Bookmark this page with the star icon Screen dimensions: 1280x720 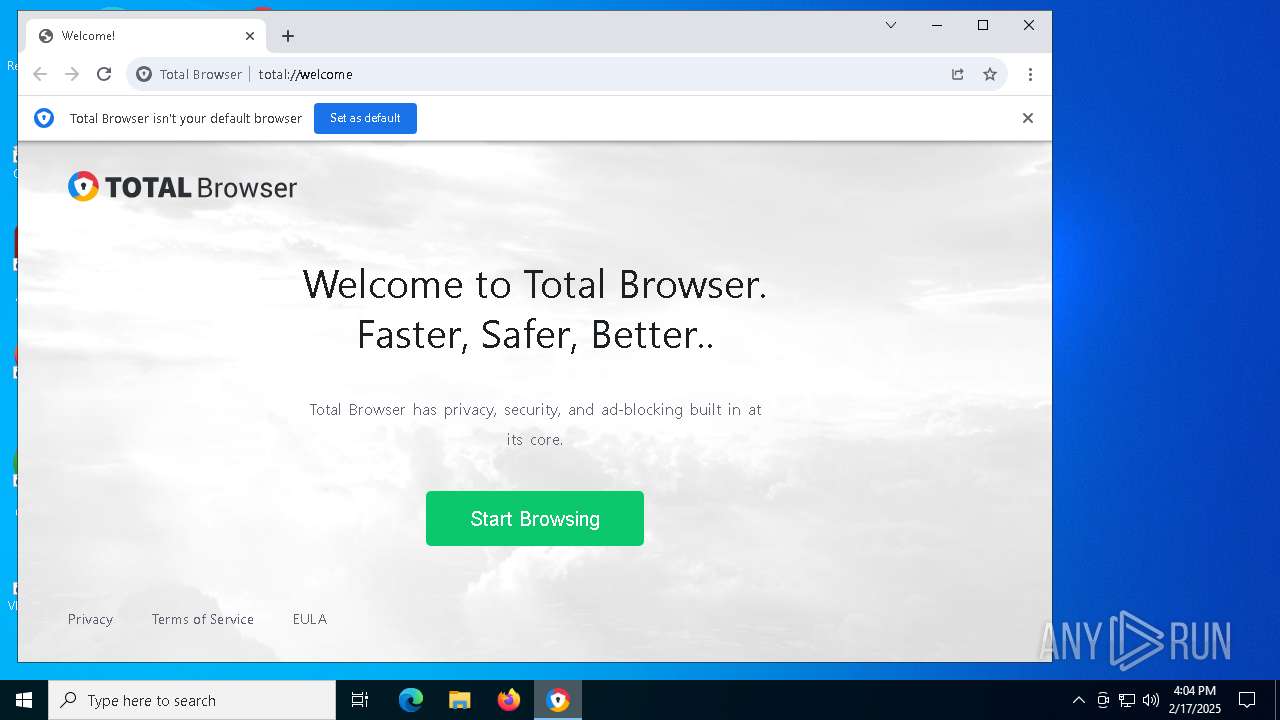990,74
